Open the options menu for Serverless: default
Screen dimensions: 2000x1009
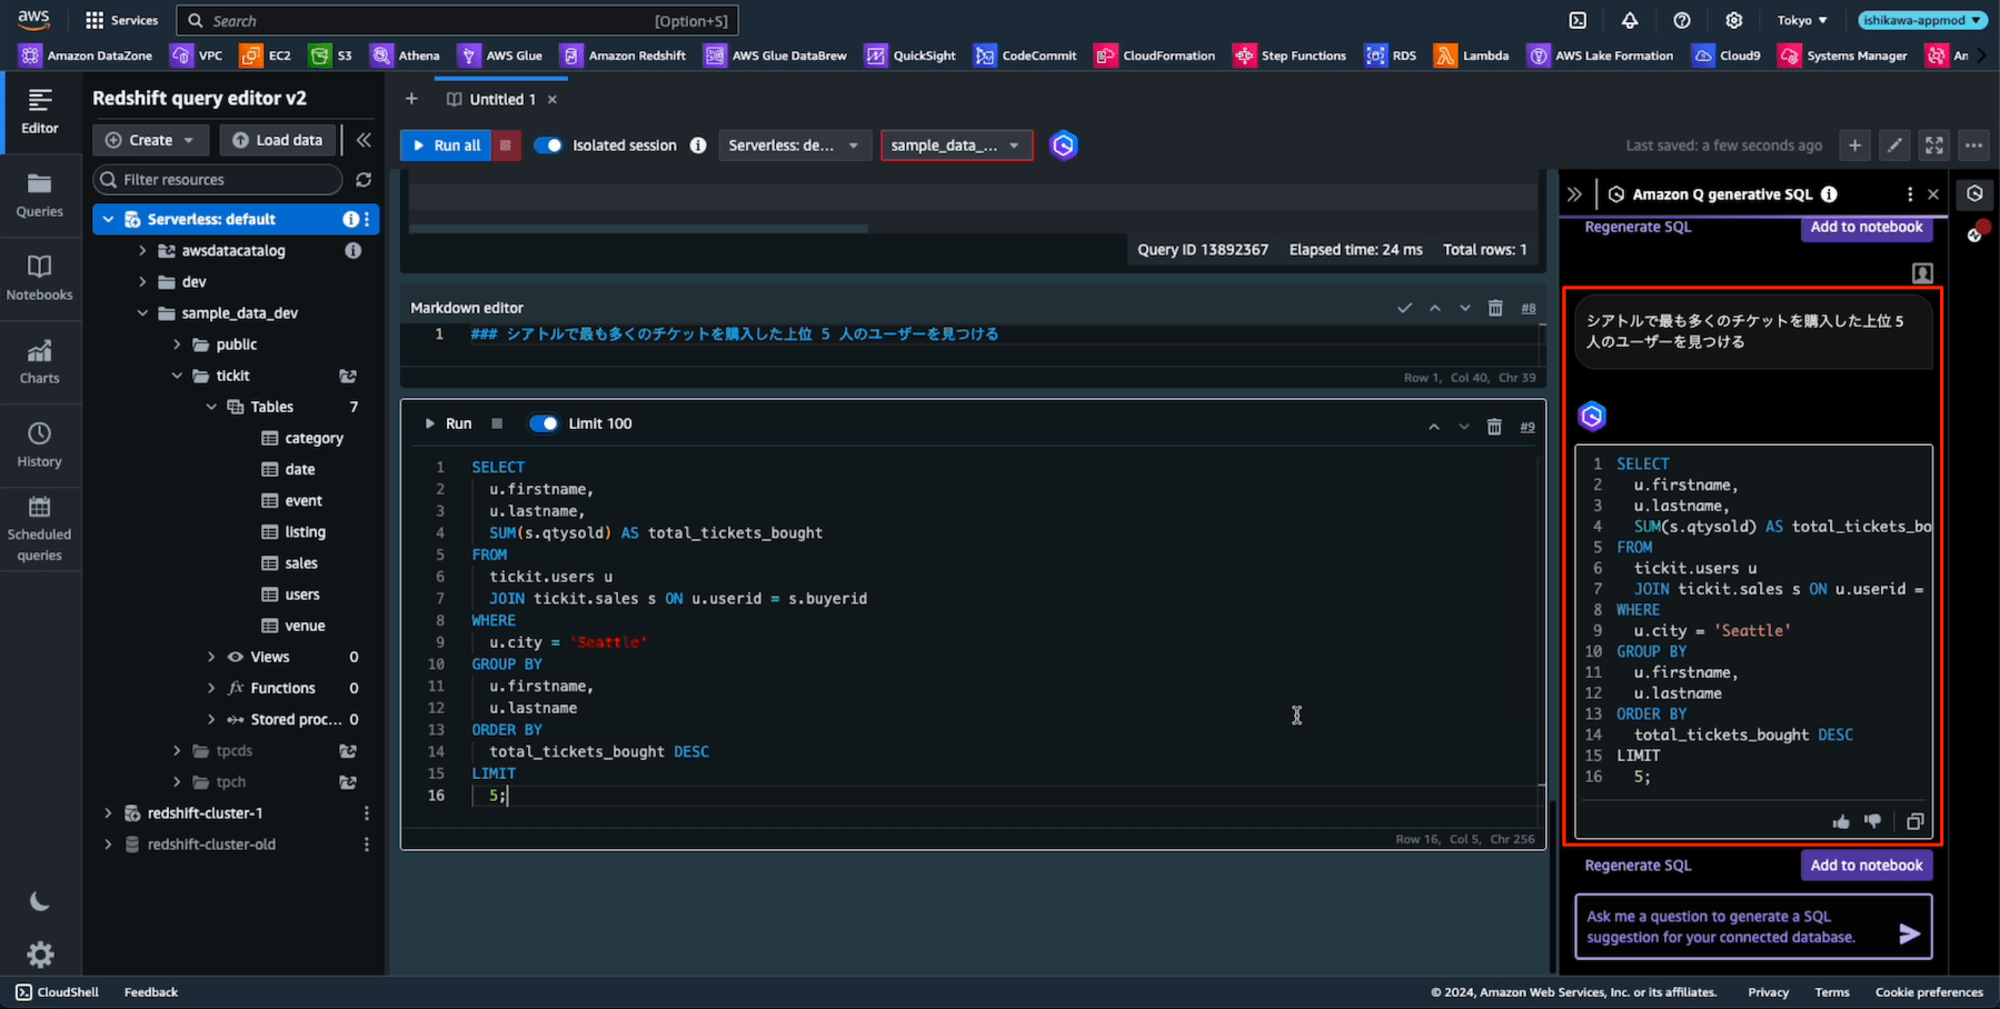(367, 219)
